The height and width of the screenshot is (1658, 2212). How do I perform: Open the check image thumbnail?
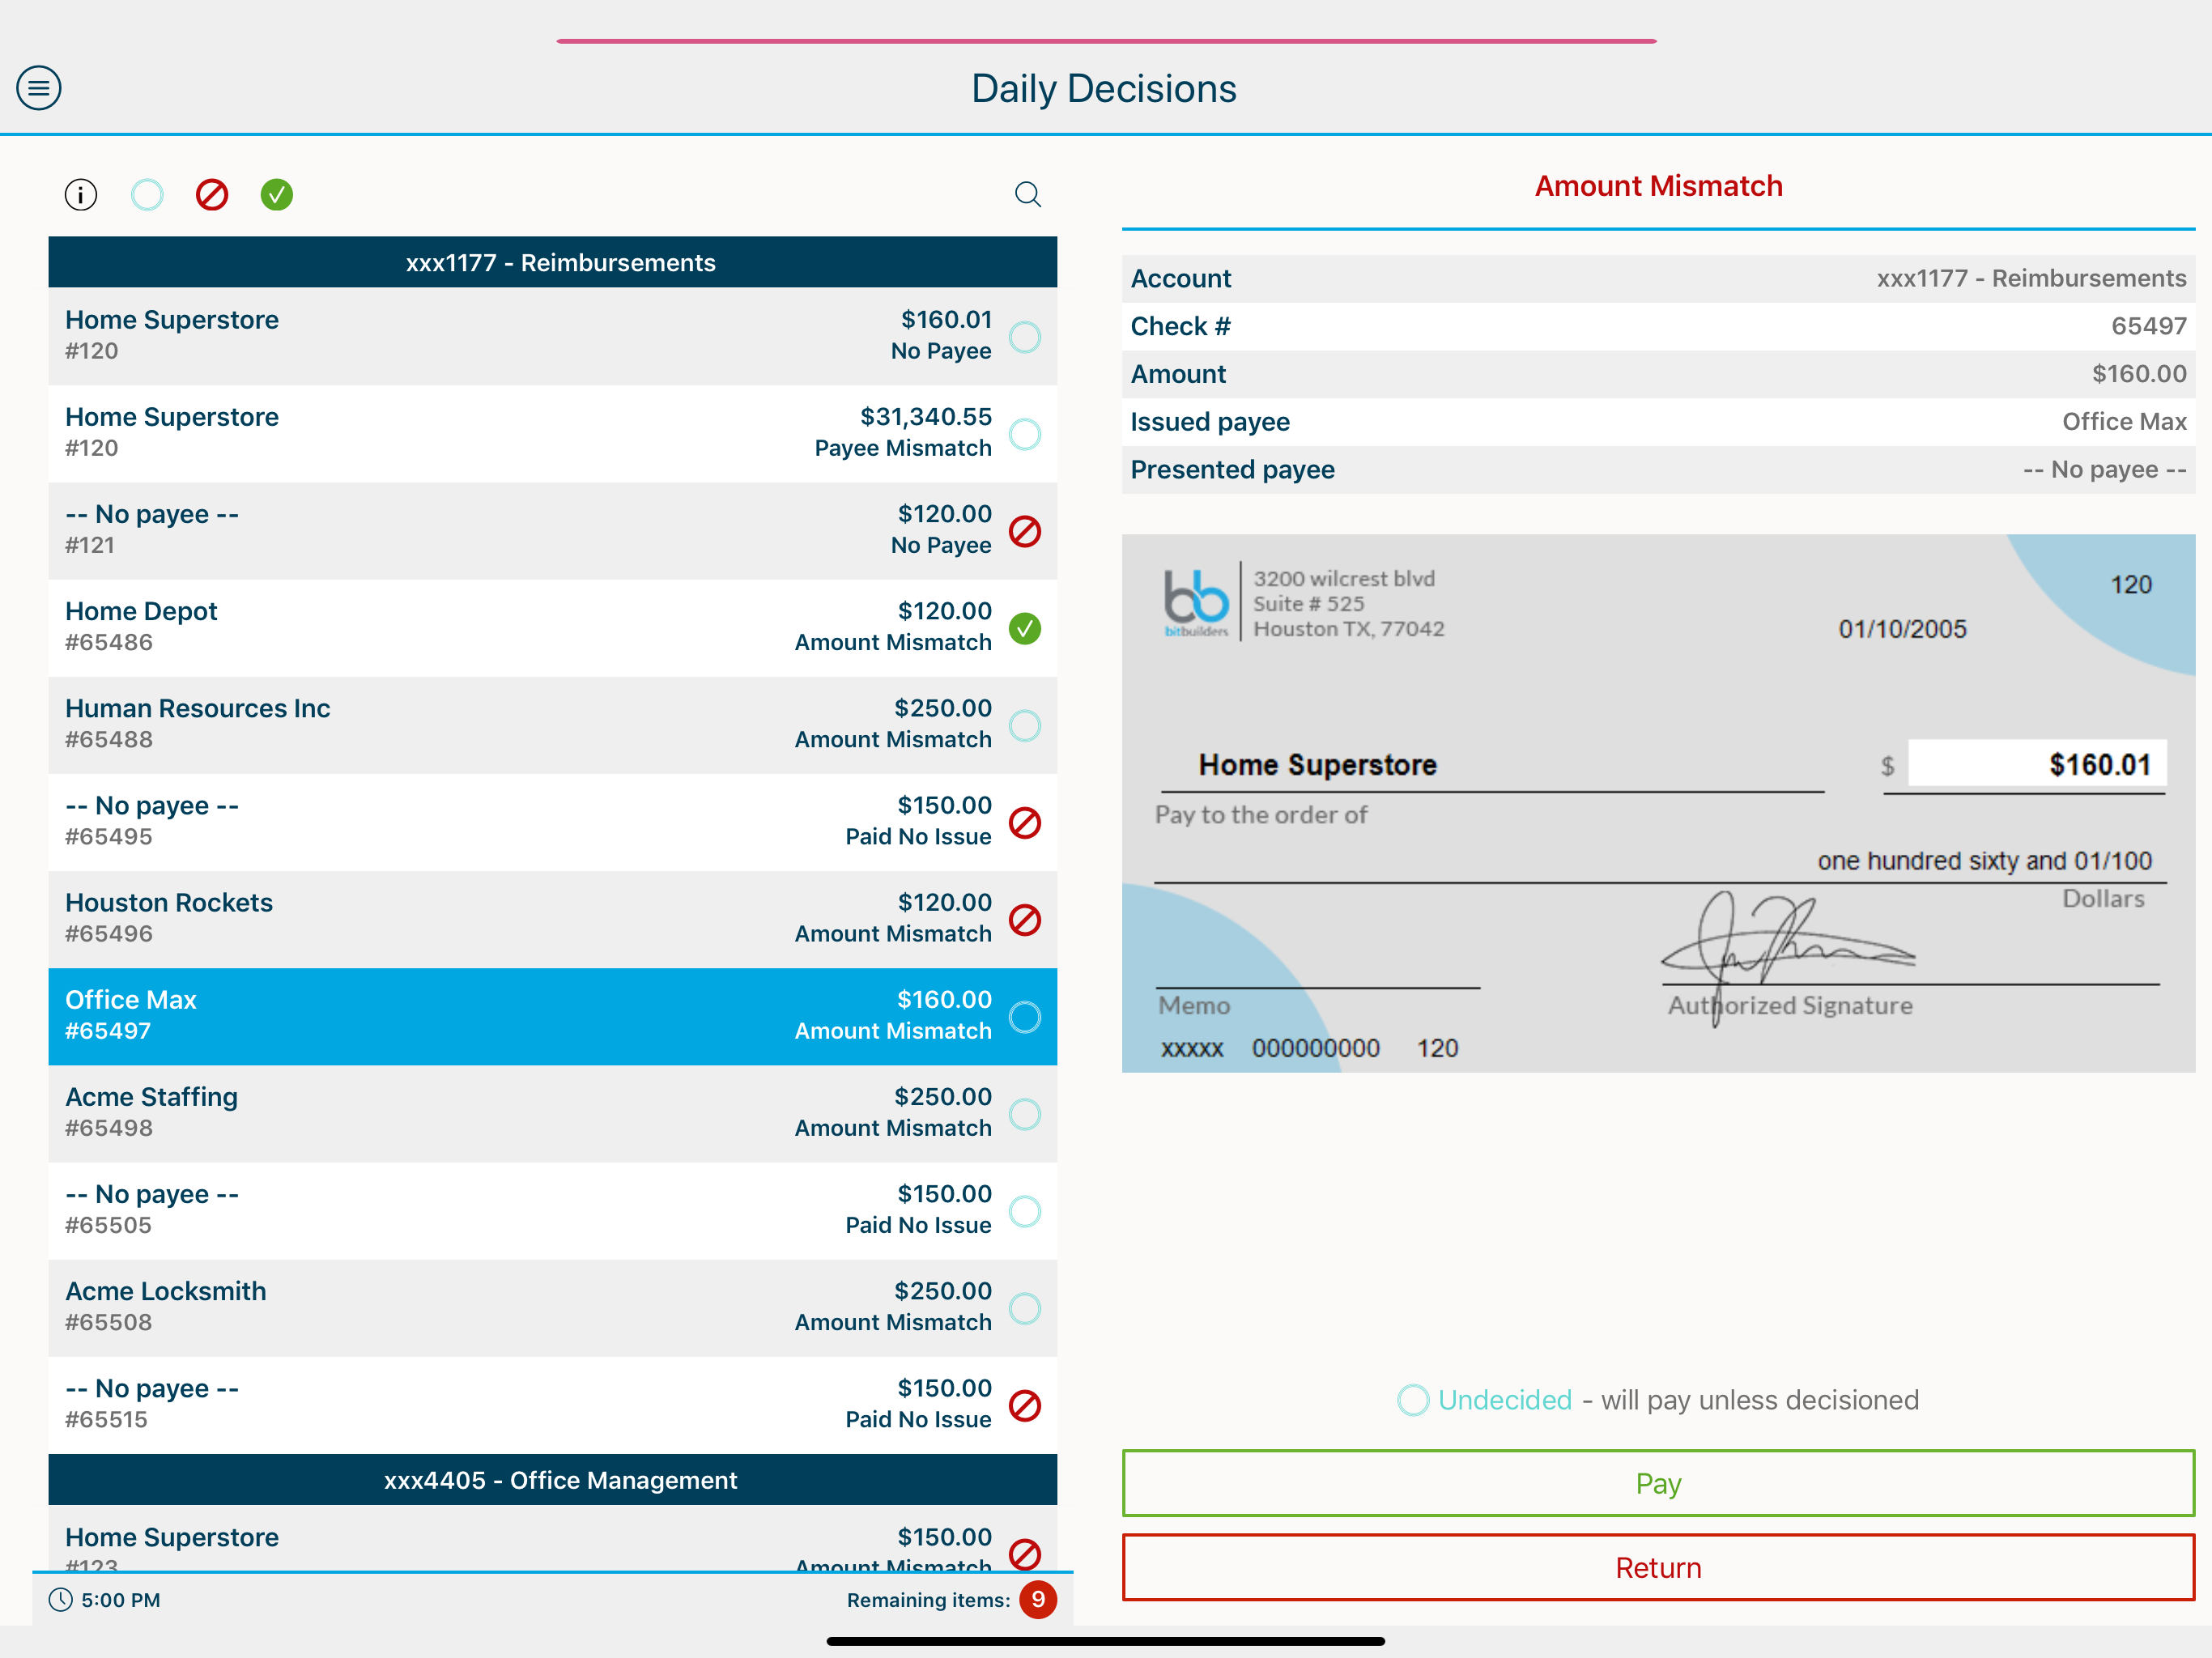click(x=1658, y=803)
